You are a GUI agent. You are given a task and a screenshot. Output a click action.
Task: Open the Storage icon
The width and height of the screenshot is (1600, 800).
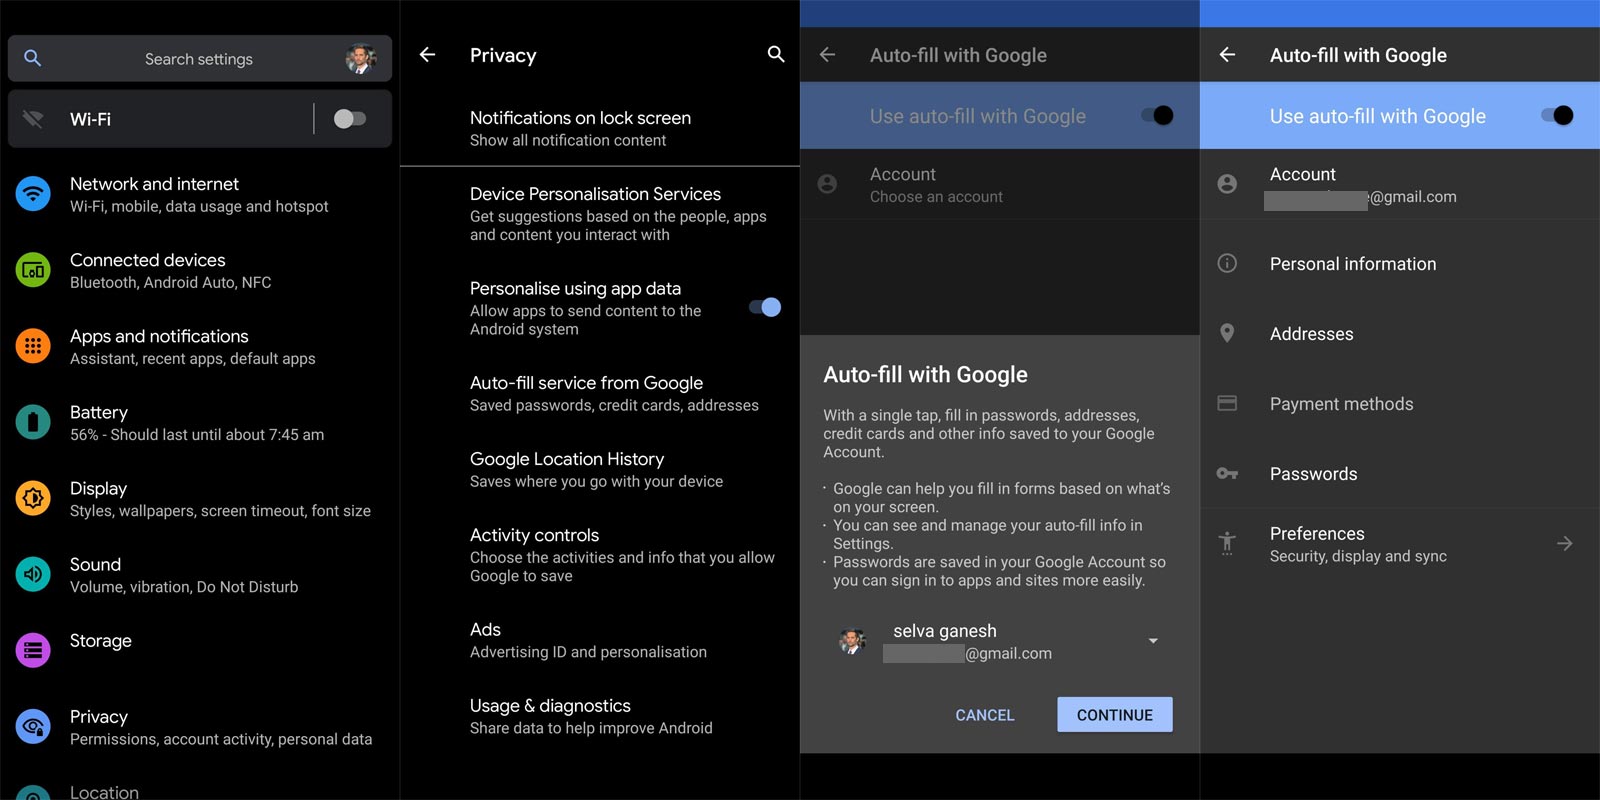[33, 650]
